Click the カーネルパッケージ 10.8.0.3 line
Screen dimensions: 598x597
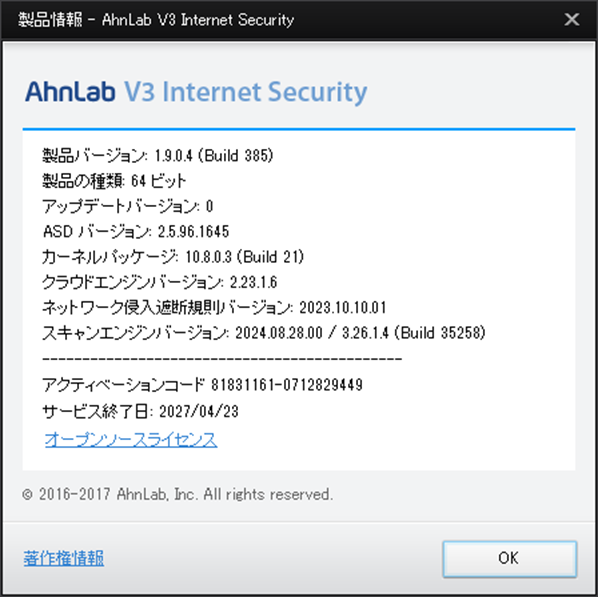(x=173, y=257)
